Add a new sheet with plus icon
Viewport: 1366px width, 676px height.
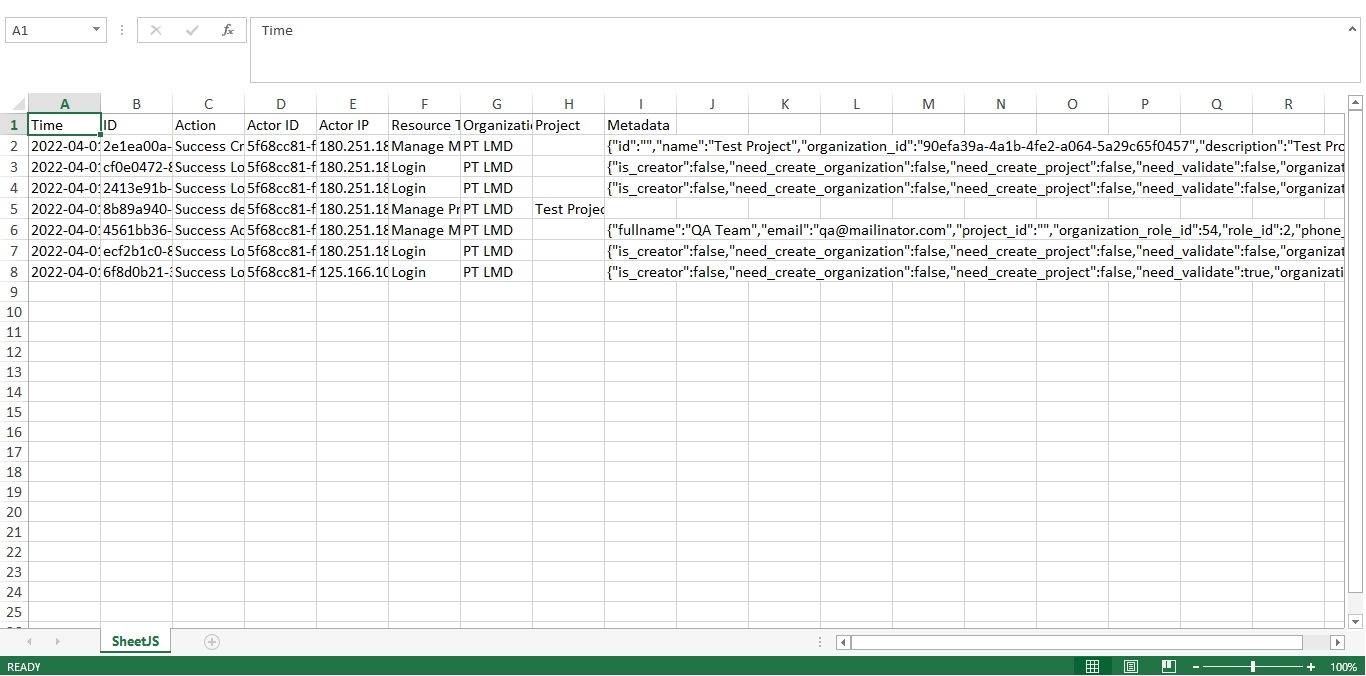[x=211, y=642]
